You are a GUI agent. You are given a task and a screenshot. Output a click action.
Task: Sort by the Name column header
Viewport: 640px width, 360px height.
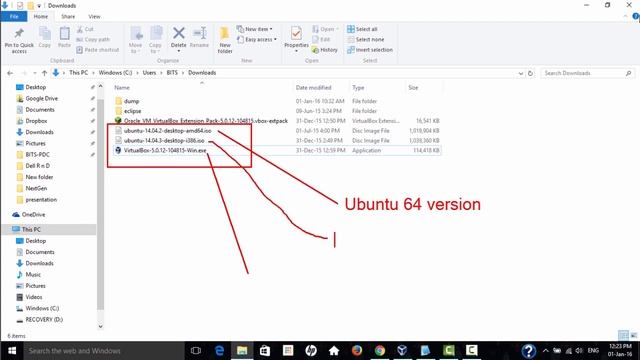(x=122, y=88)
